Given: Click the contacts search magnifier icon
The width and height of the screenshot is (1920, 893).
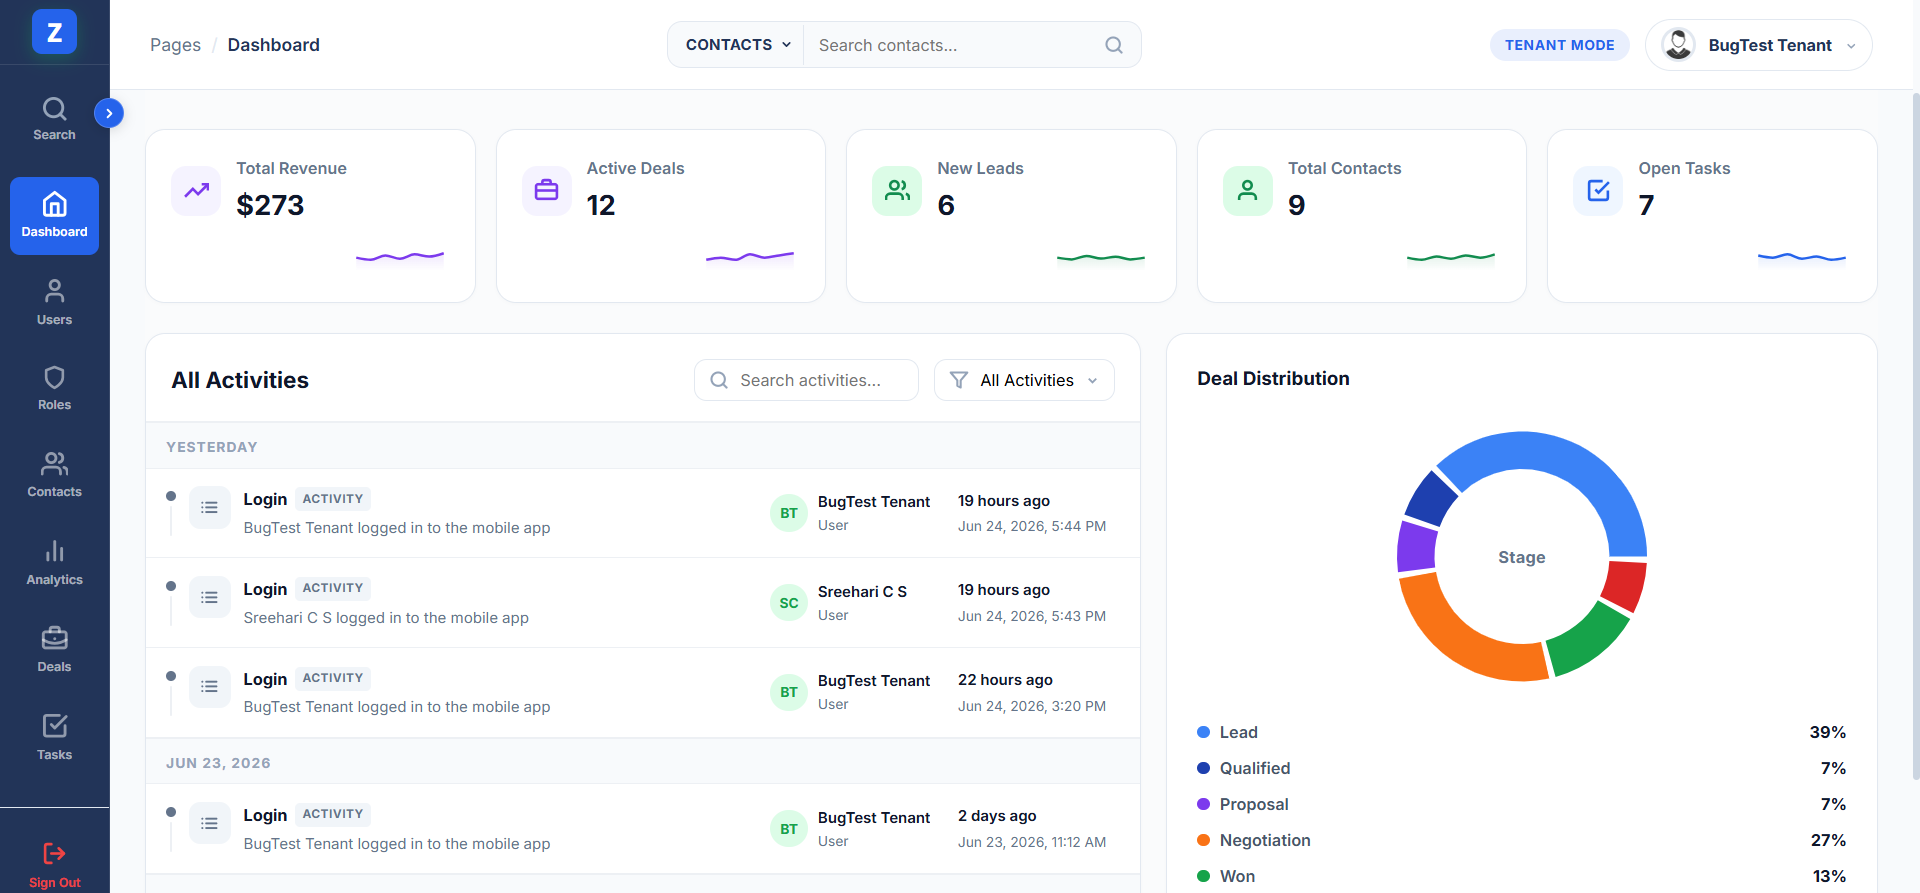Looking at the screenshot, I should [1114, 45].
